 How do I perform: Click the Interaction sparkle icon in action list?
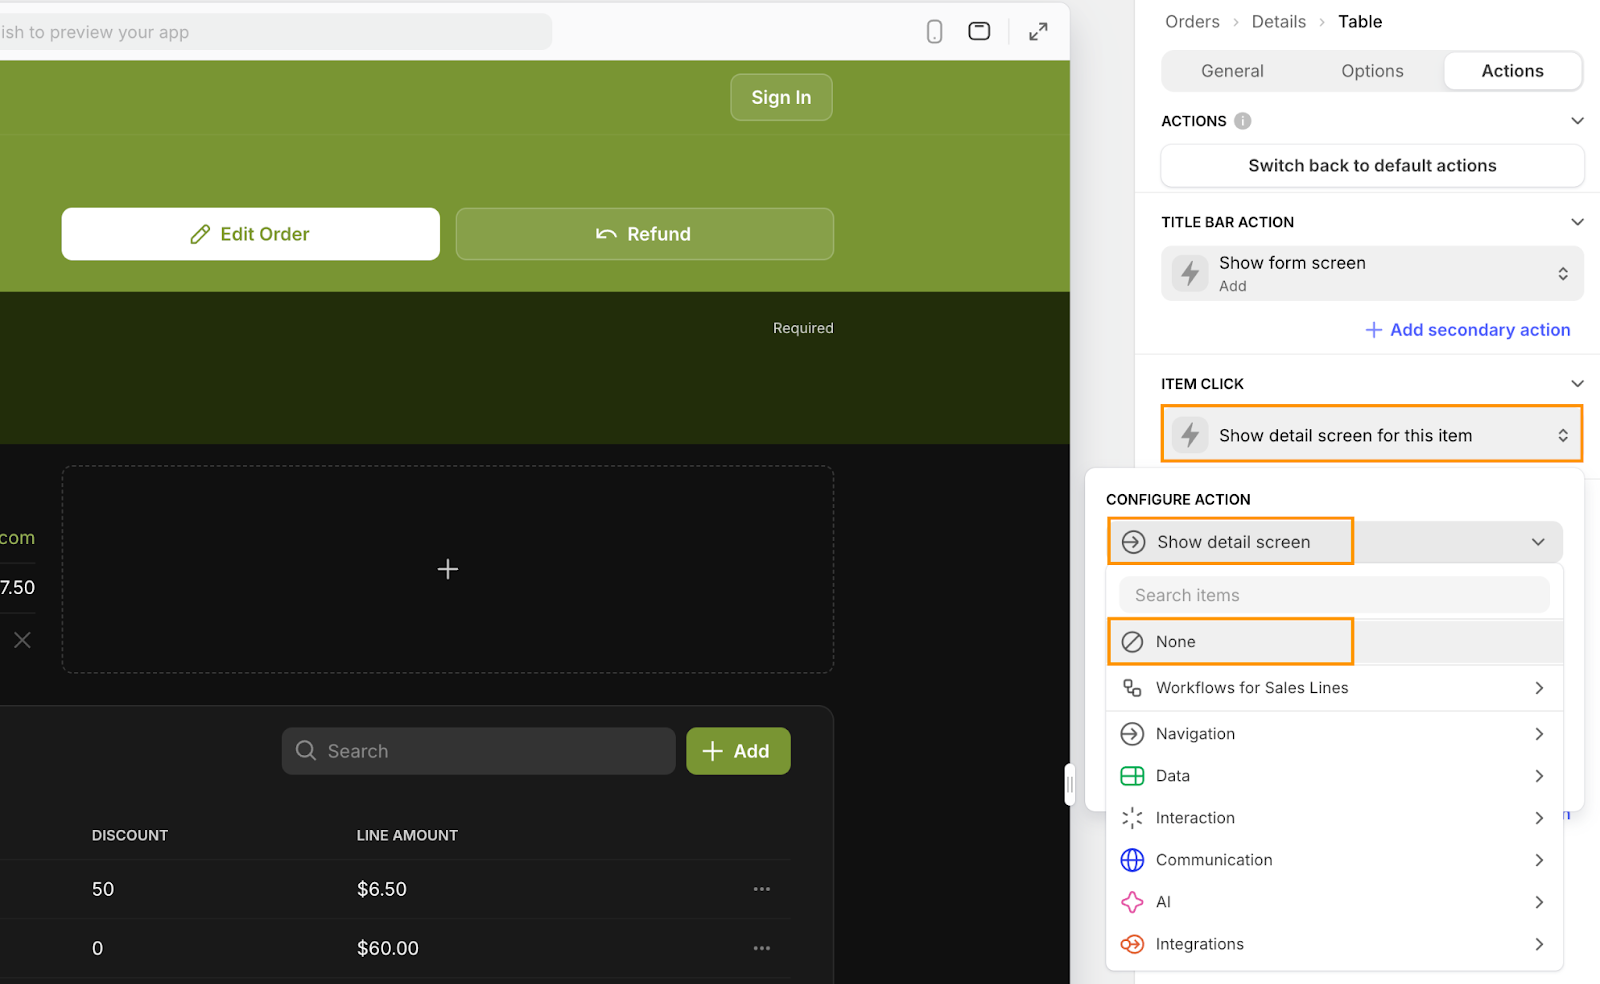[x=1132, y=818]
